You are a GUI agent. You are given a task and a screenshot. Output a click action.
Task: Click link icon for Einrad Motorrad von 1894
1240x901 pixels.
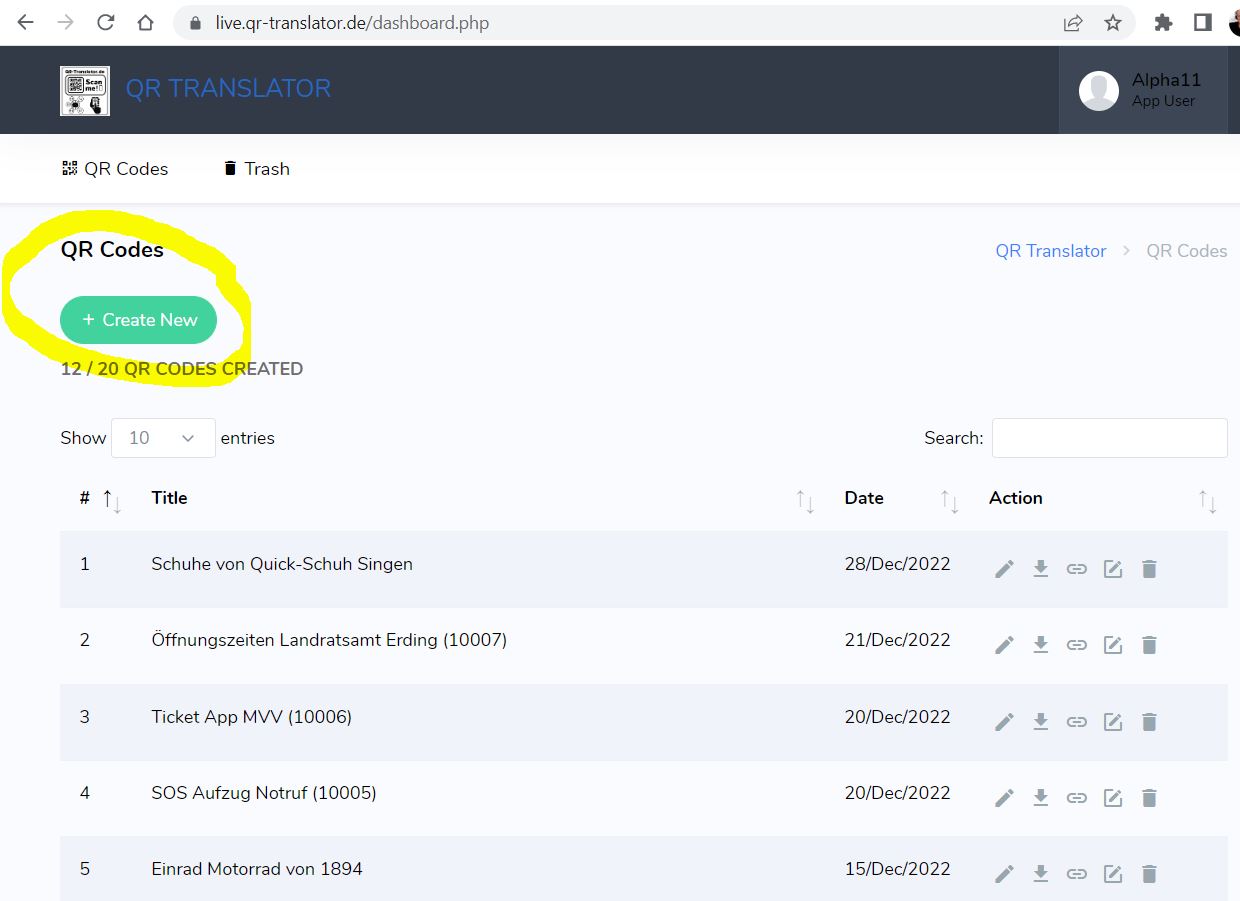(x=1076, y=874)
